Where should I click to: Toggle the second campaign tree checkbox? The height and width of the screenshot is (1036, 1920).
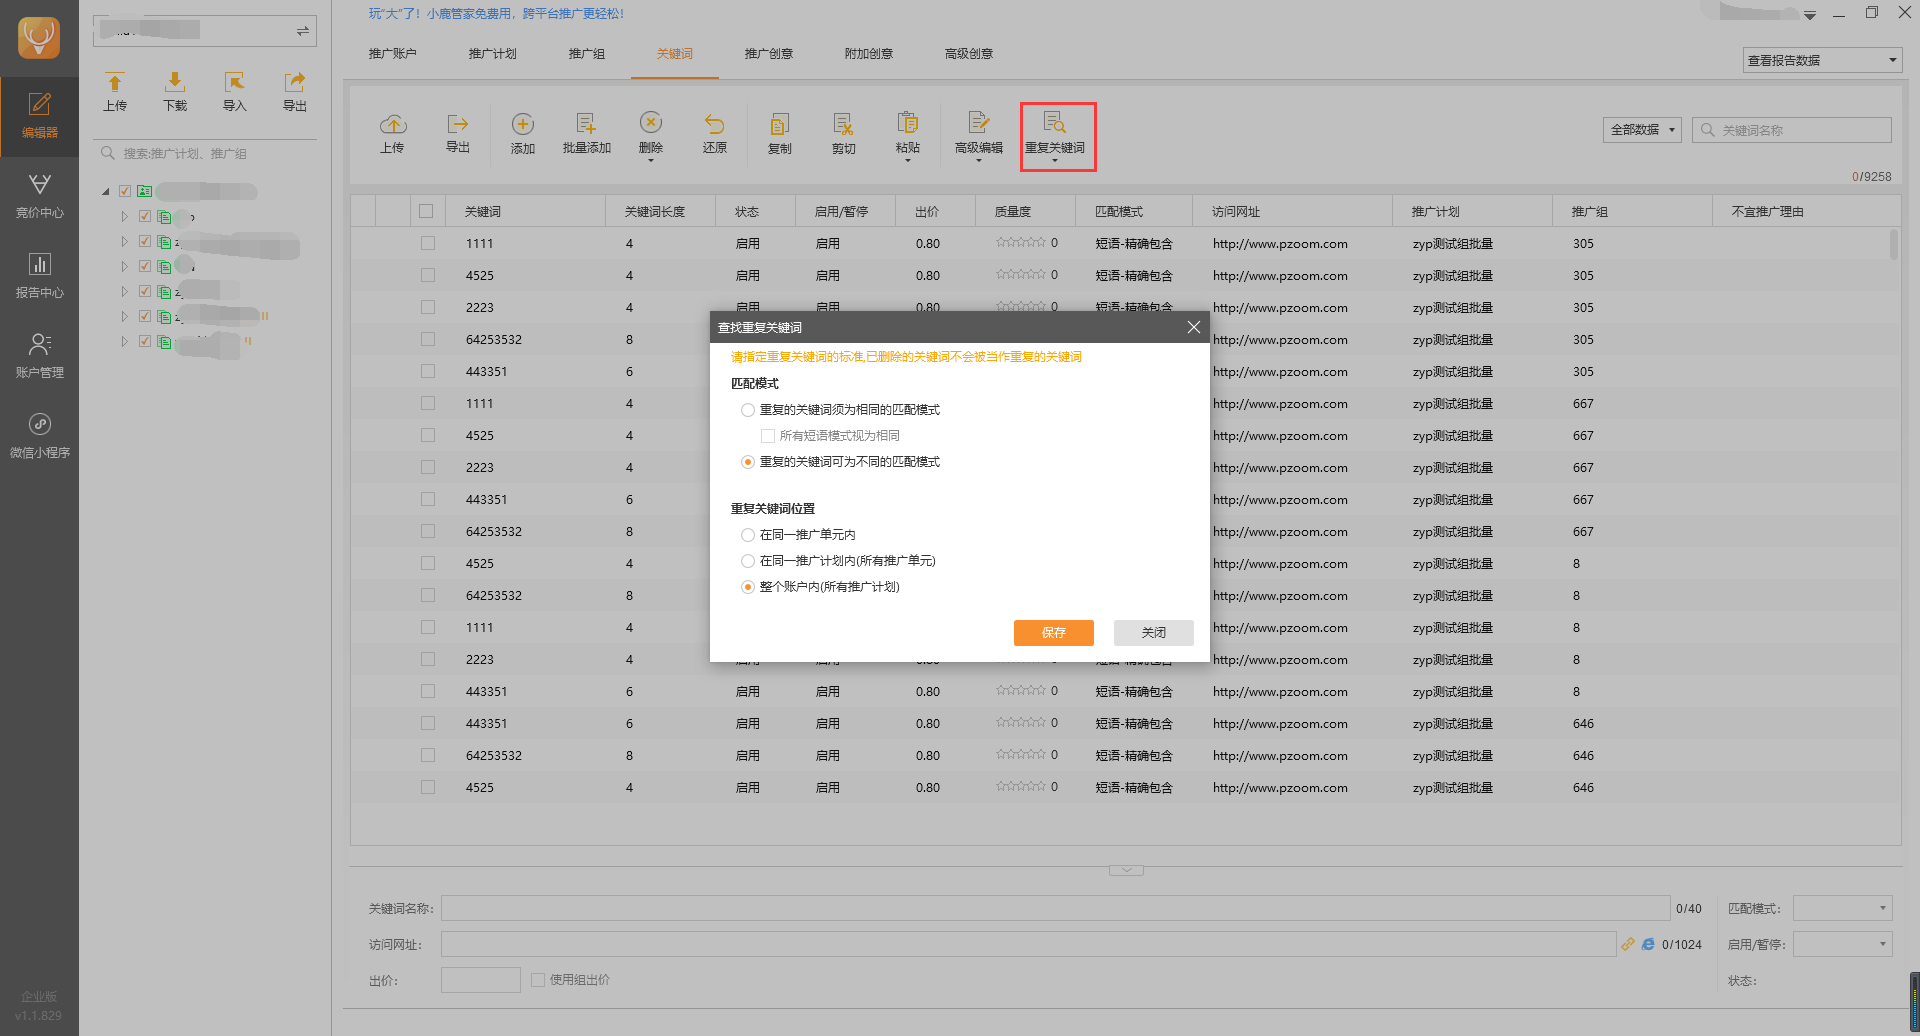click(144, 241)
